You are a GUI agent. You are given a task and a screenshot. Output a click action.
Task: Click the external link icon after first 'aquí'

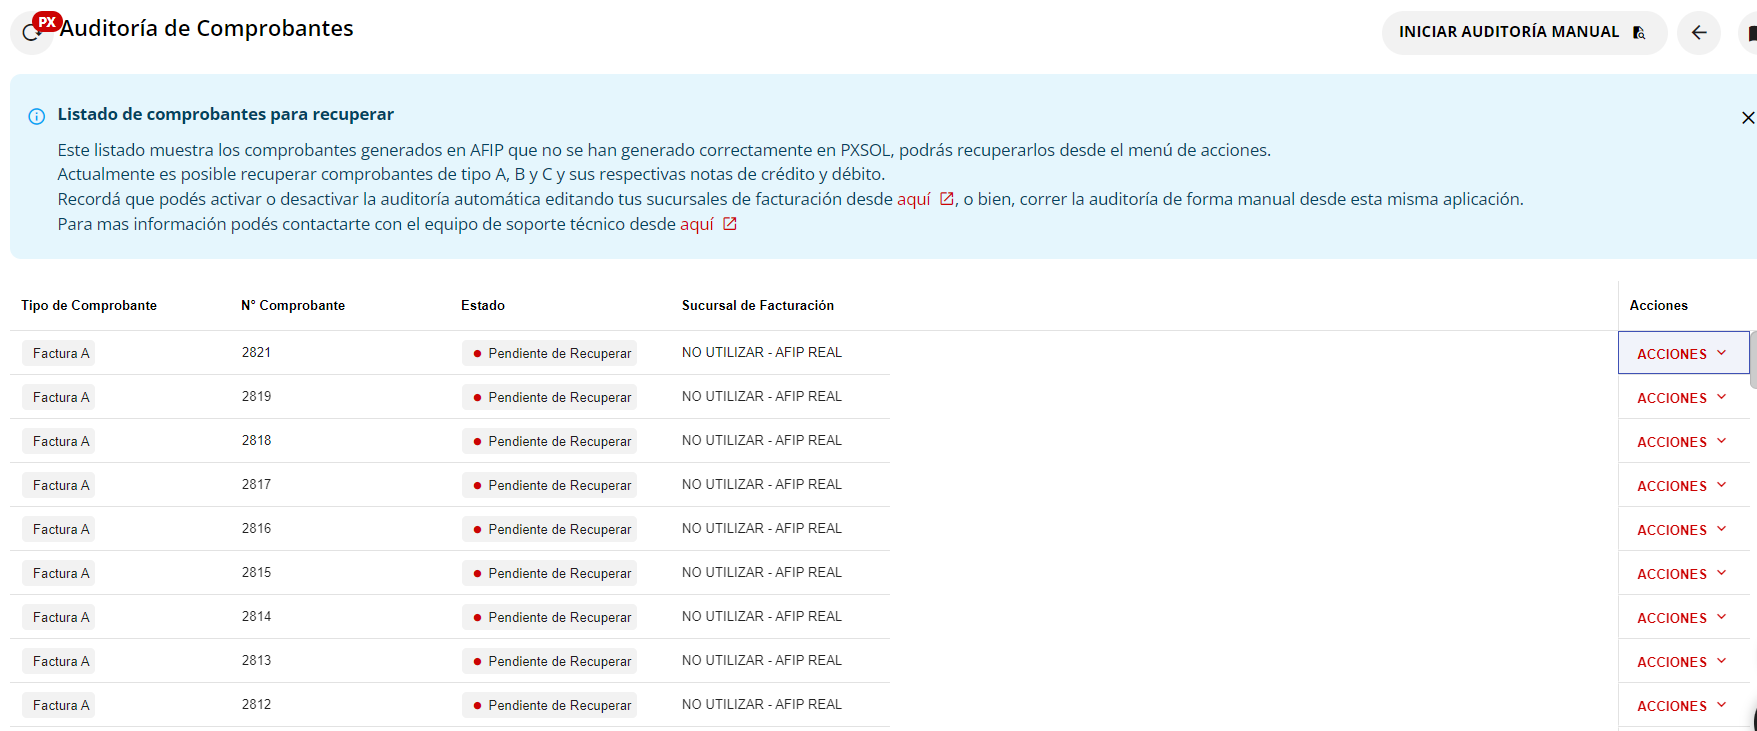(x=946, y=199)
